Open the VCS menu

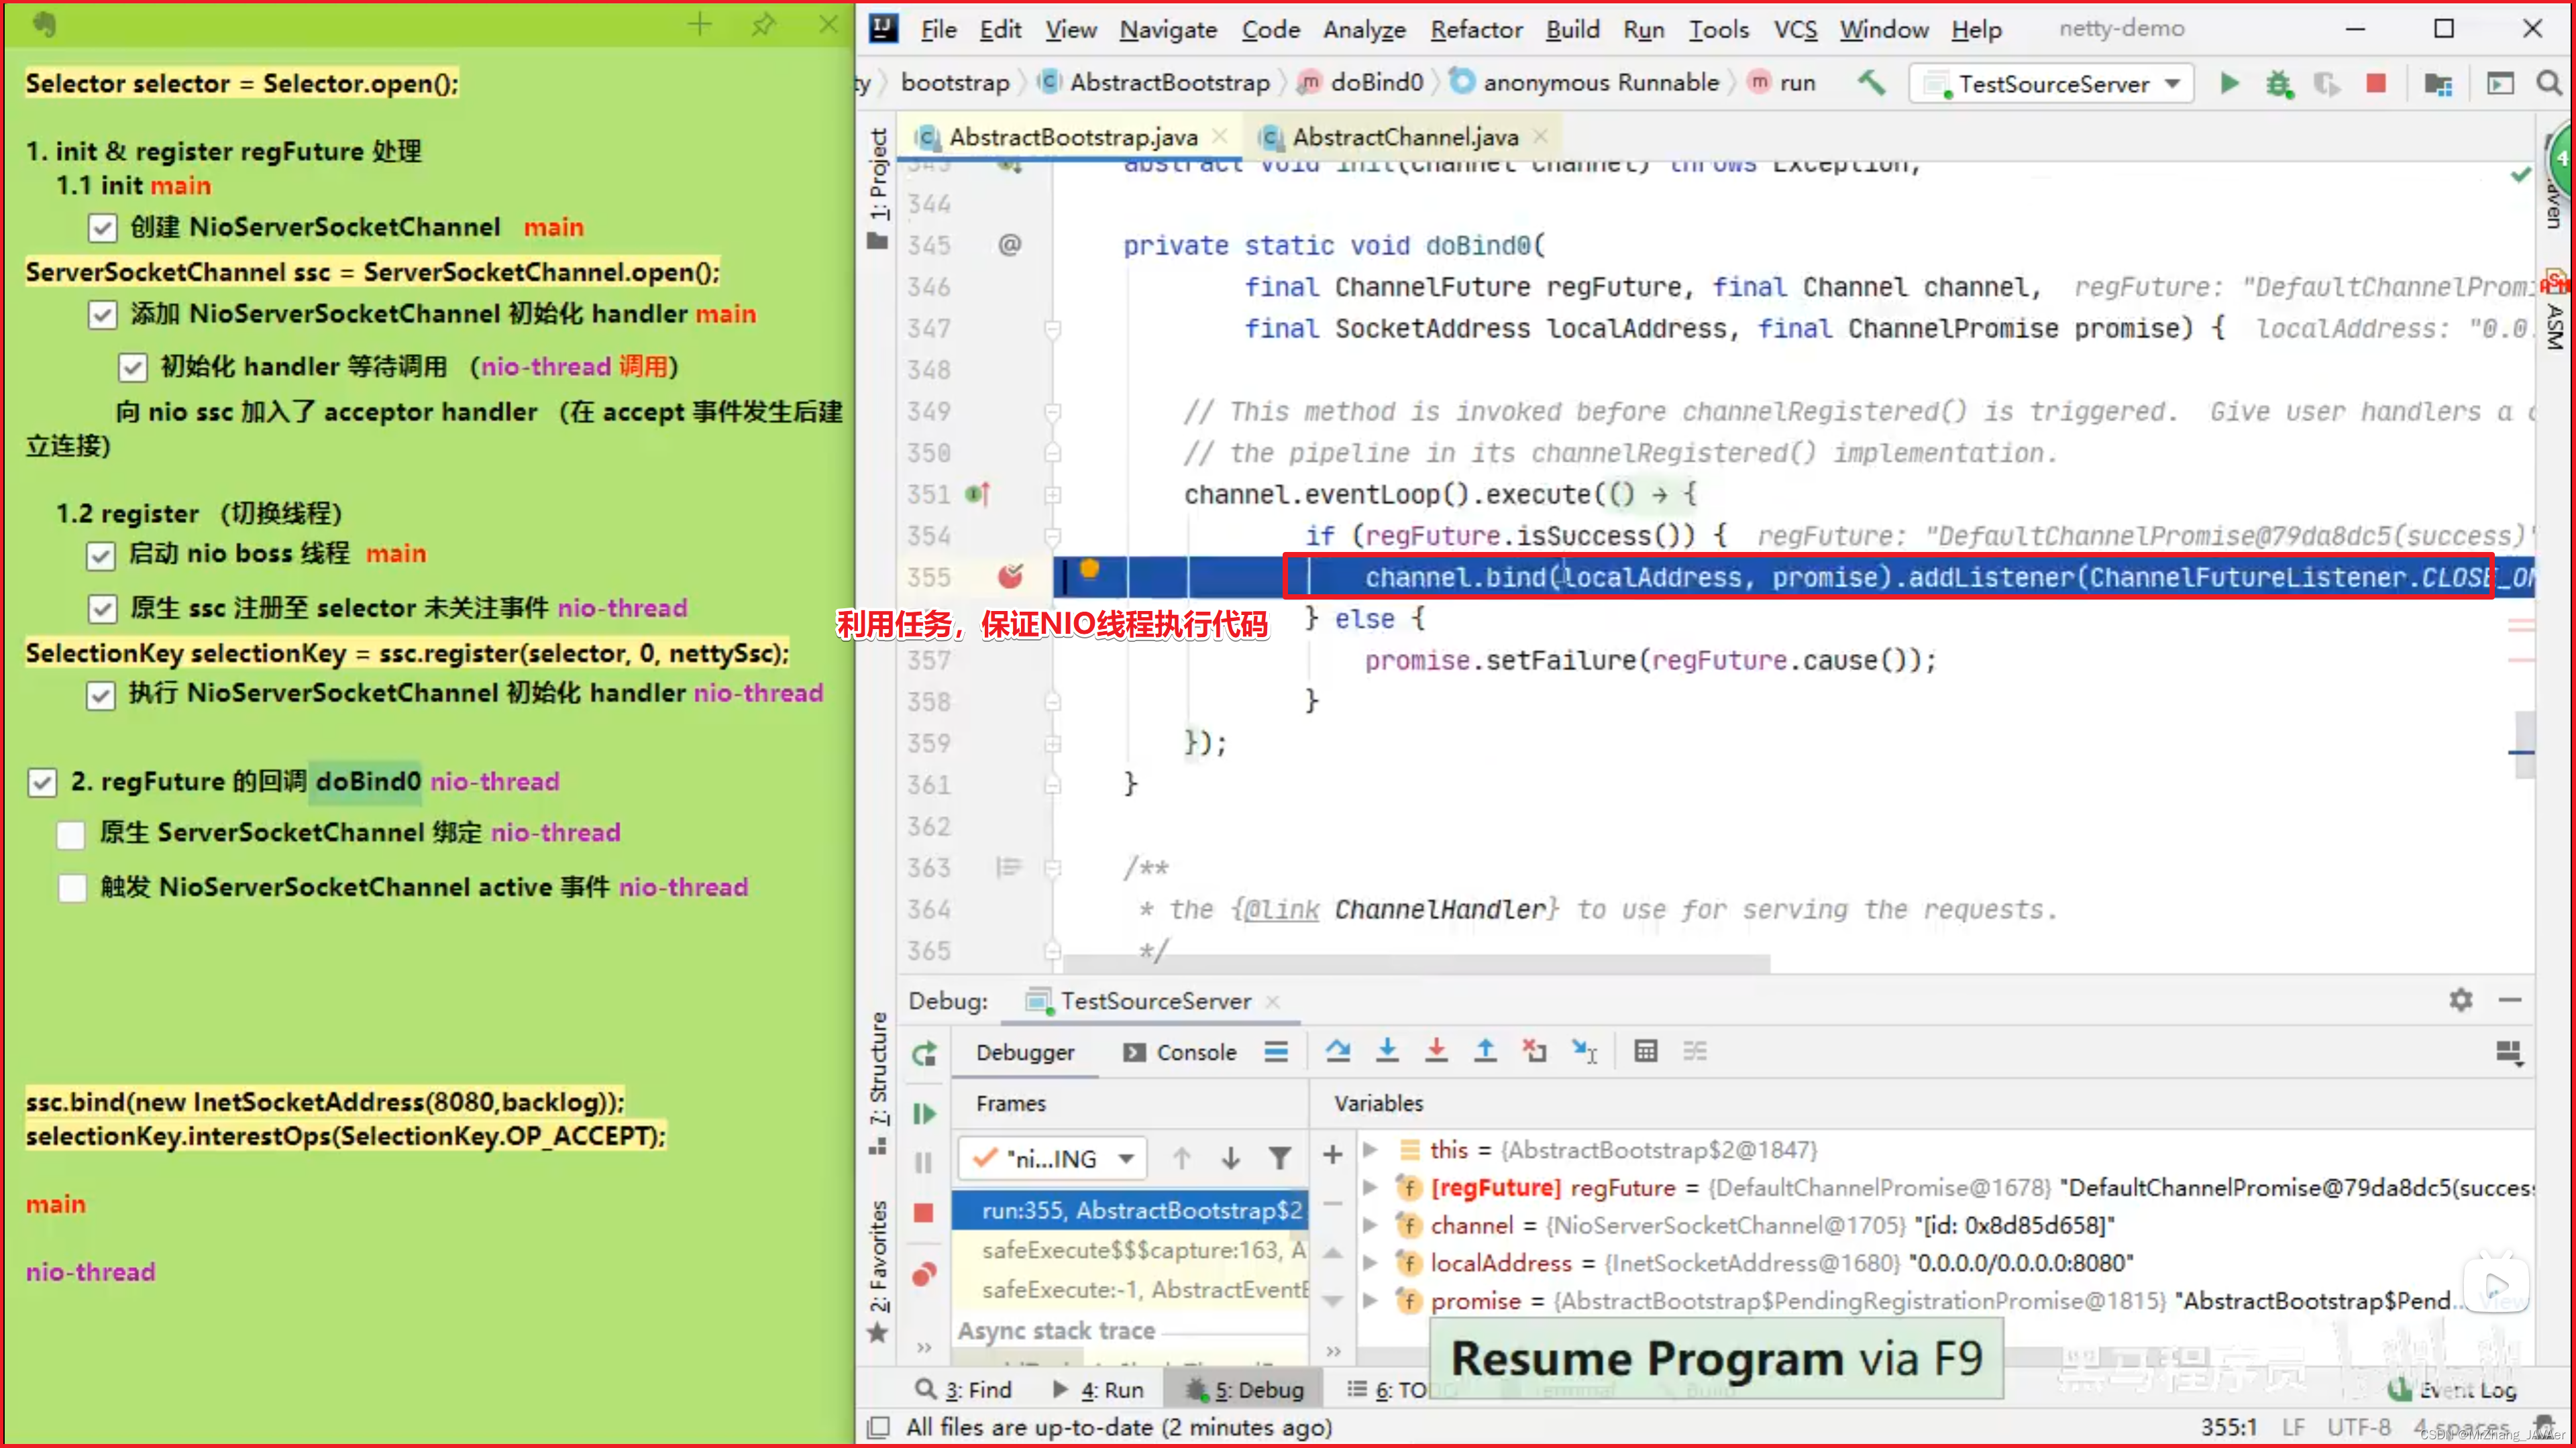[1795, 29]
